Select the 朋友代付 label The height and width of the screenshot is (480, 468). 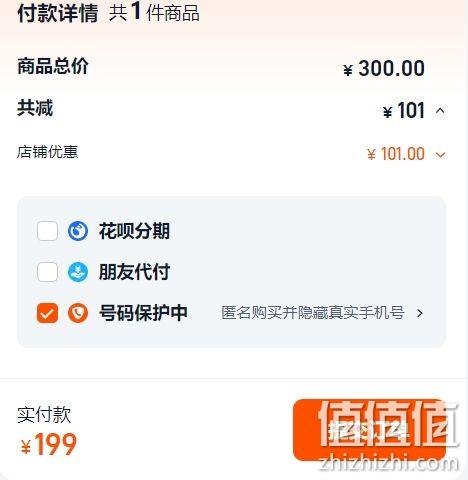[x=134, y=272]
